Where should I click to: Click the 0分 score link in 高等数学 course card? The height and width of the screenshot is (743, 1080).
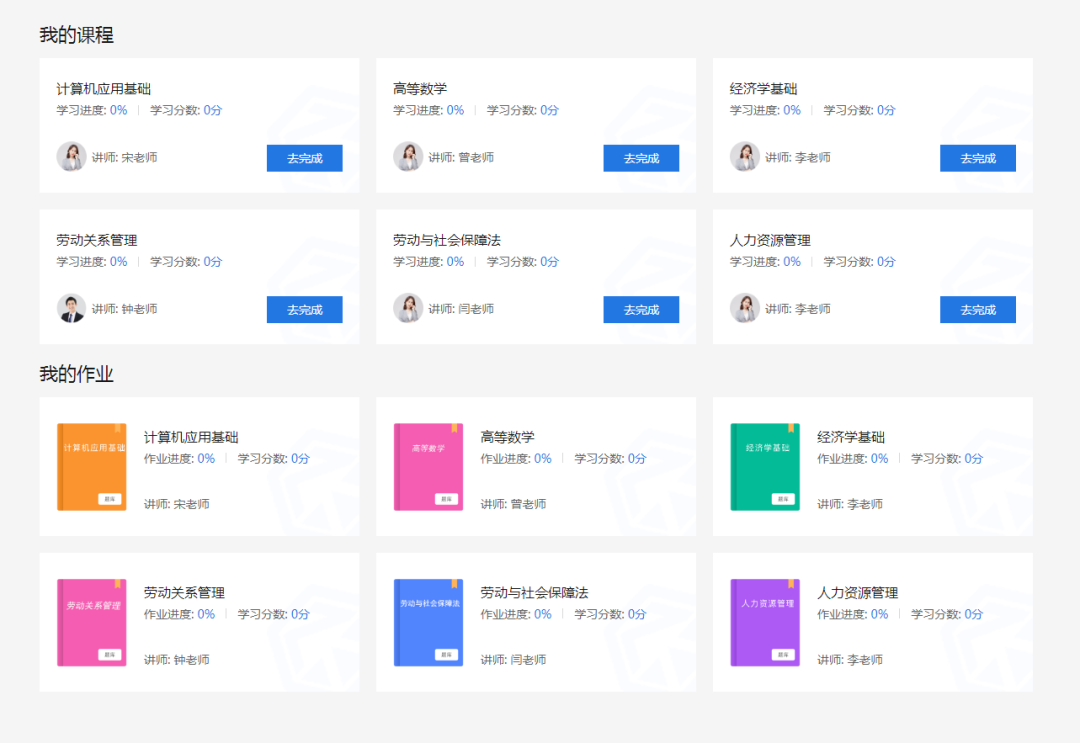[x=547, y=110]
